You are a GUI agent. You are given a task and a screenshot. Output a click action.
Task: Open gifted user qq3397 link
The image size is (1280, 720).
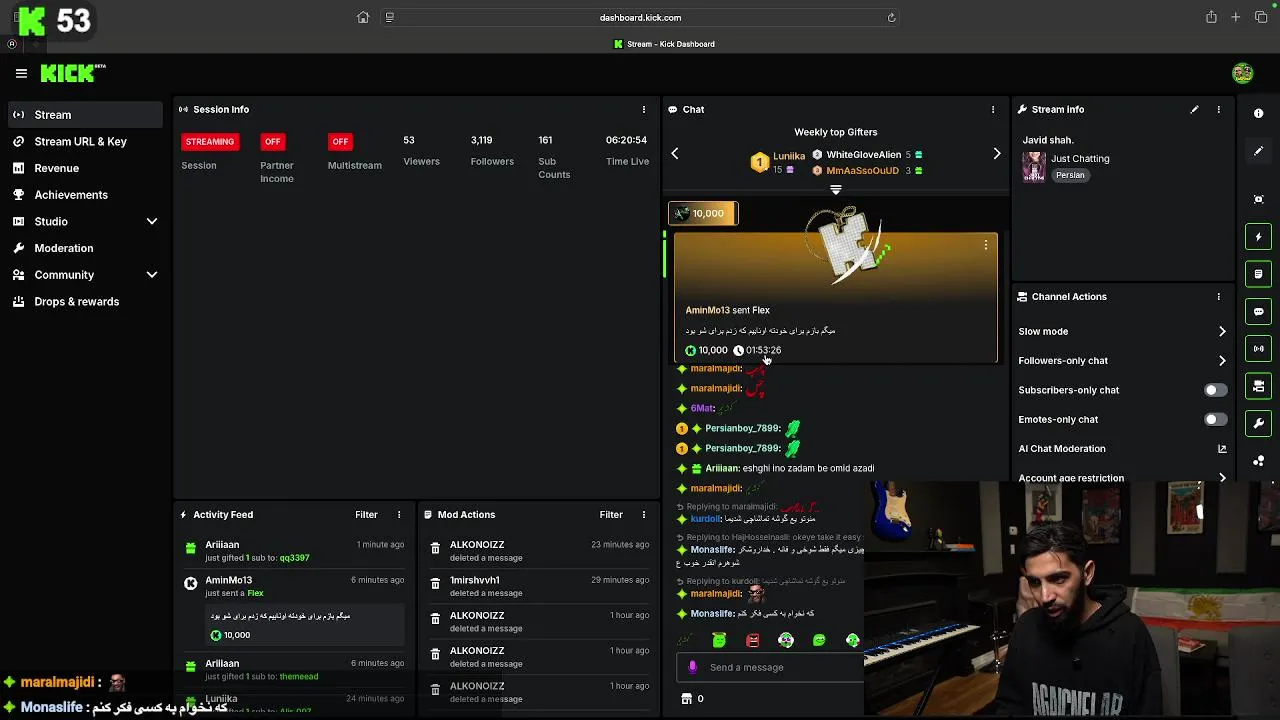pos(294,558)
